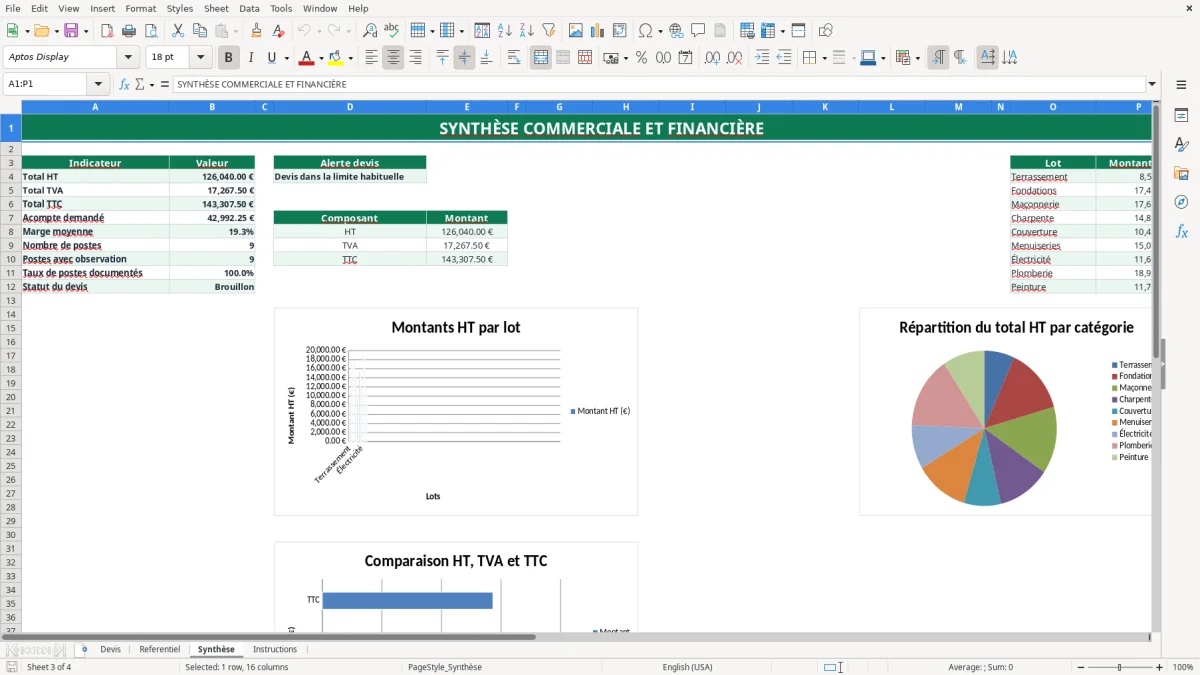
Task: Click the Sort Descending icon
Action: tap(526, 31)
